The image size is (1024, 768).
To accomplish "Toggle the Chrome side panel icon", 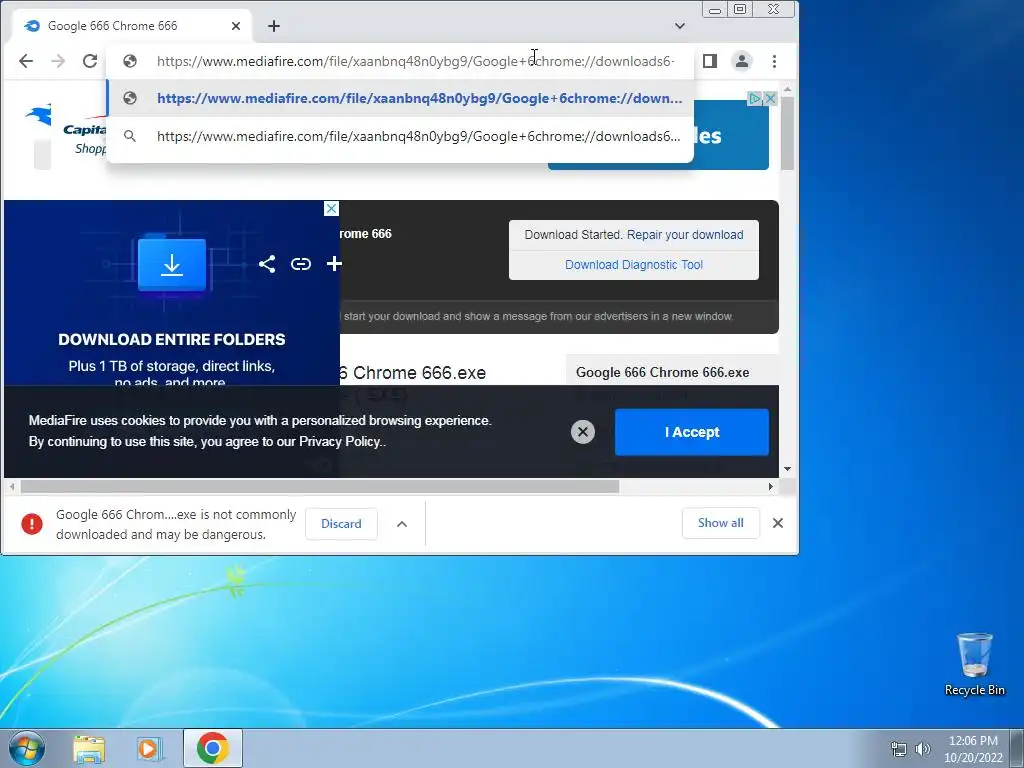I will tap(710, 61).
